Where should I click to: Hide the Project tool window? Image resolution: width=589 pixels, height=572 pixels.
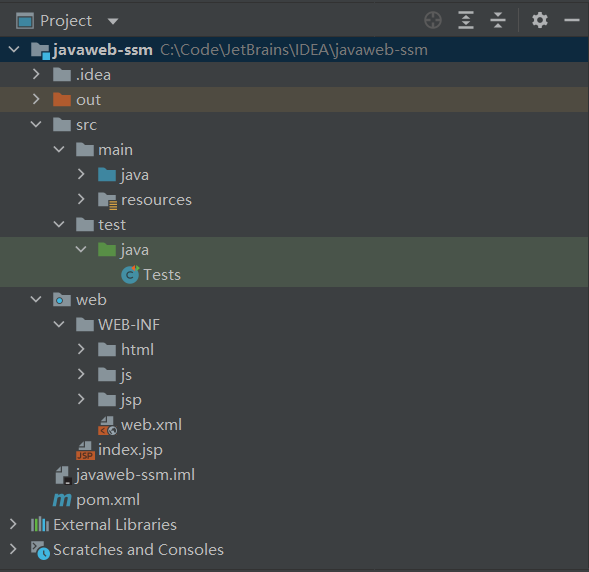[x=572, y=20]
